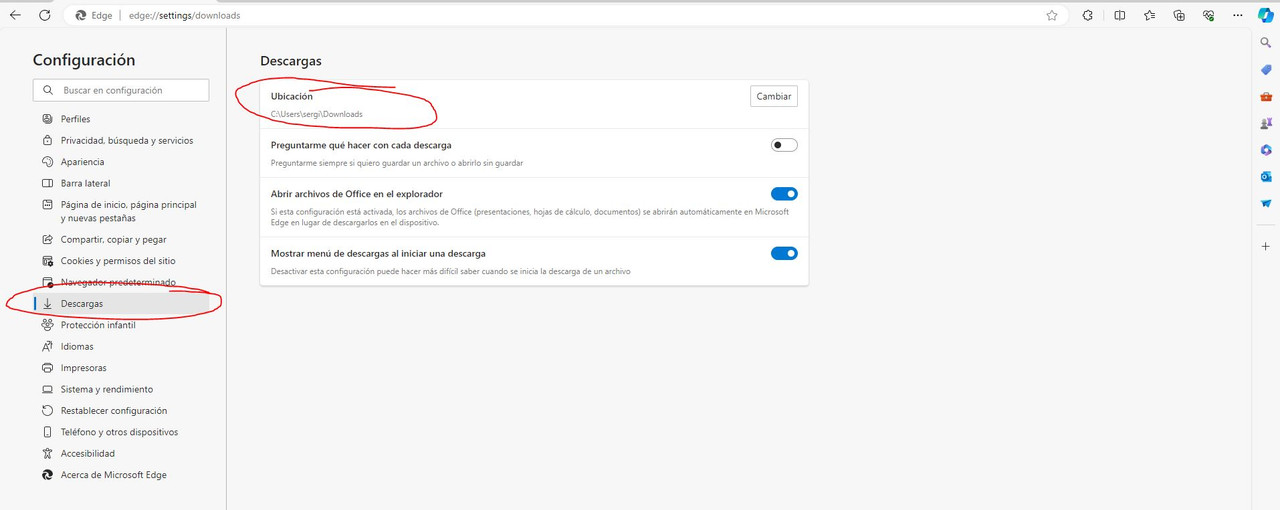Open the sidebar Shopping tag icon
This screenshot has height=510, width=1280.
point(1266,70)
